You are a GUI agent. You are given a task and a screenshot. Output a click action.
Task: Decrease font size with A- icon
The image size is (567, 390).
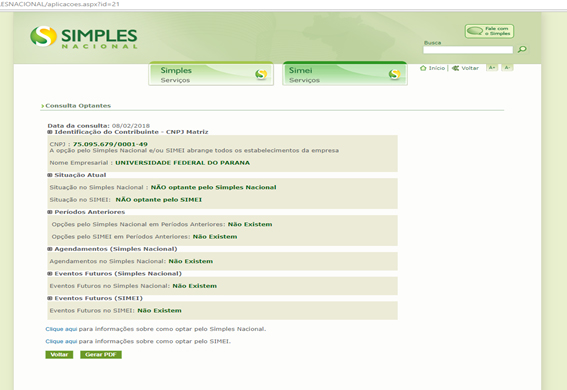(x=507, y=68)
